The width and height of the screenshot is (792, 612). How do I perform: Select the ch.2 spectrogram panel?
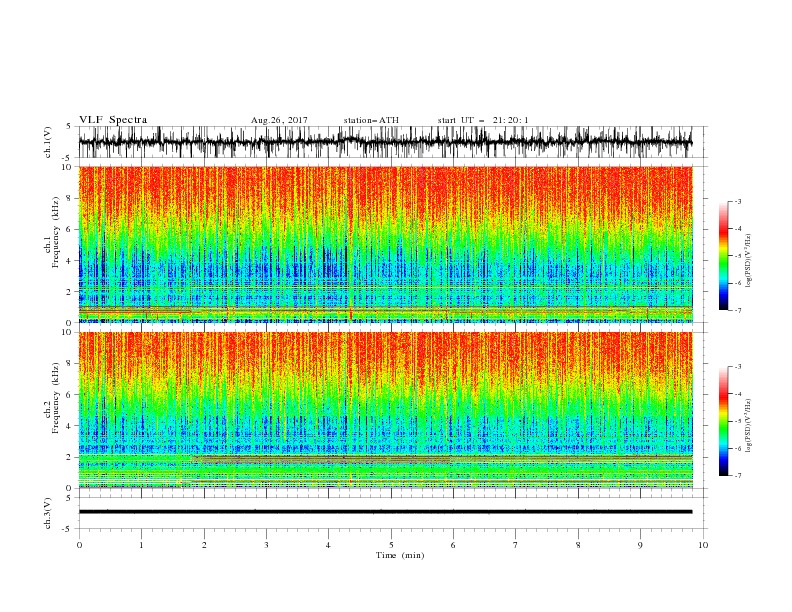pos(385,410)
